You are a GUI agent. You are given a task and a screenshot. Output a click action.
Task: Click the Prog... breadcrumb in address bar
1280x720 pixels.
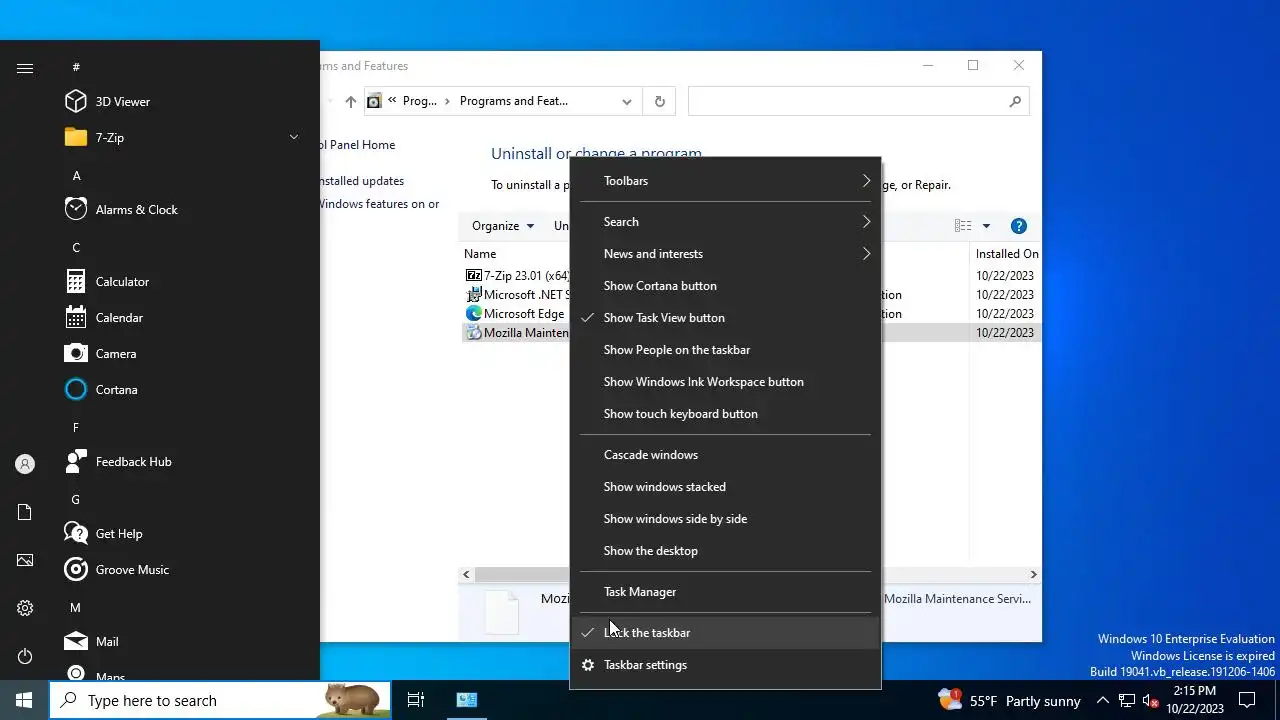point(420,101)
